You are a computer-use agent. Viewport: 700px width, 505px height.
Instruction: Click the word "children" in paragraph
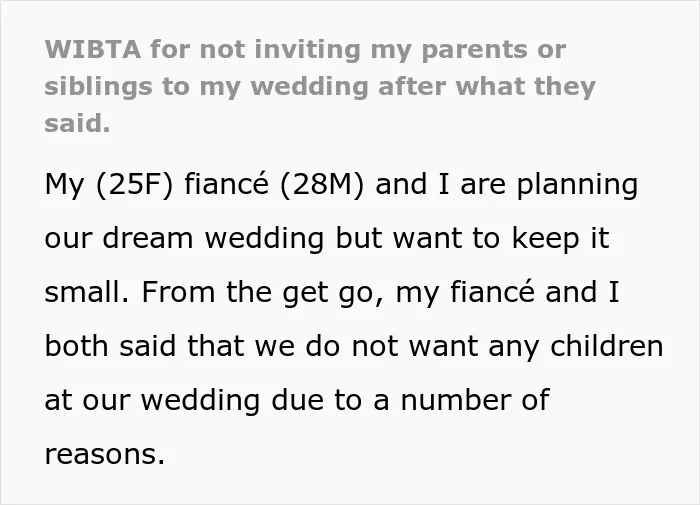point(607,346)
